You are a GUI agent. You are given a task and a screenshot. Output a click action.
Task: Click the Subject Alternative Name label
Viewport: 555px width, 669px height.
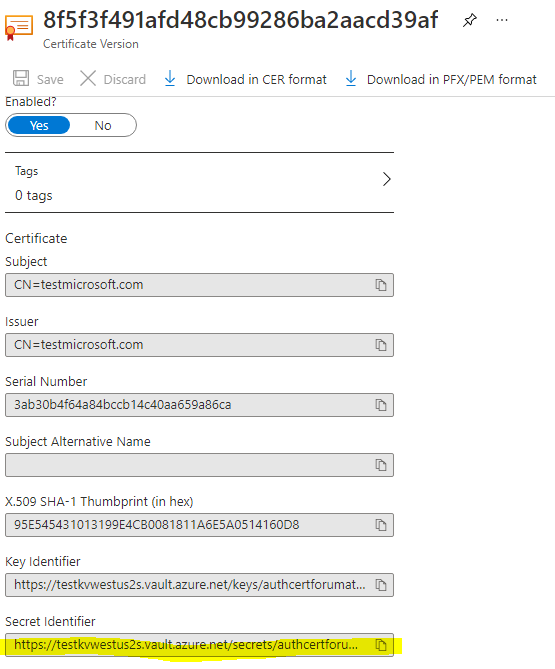point(78,442)
